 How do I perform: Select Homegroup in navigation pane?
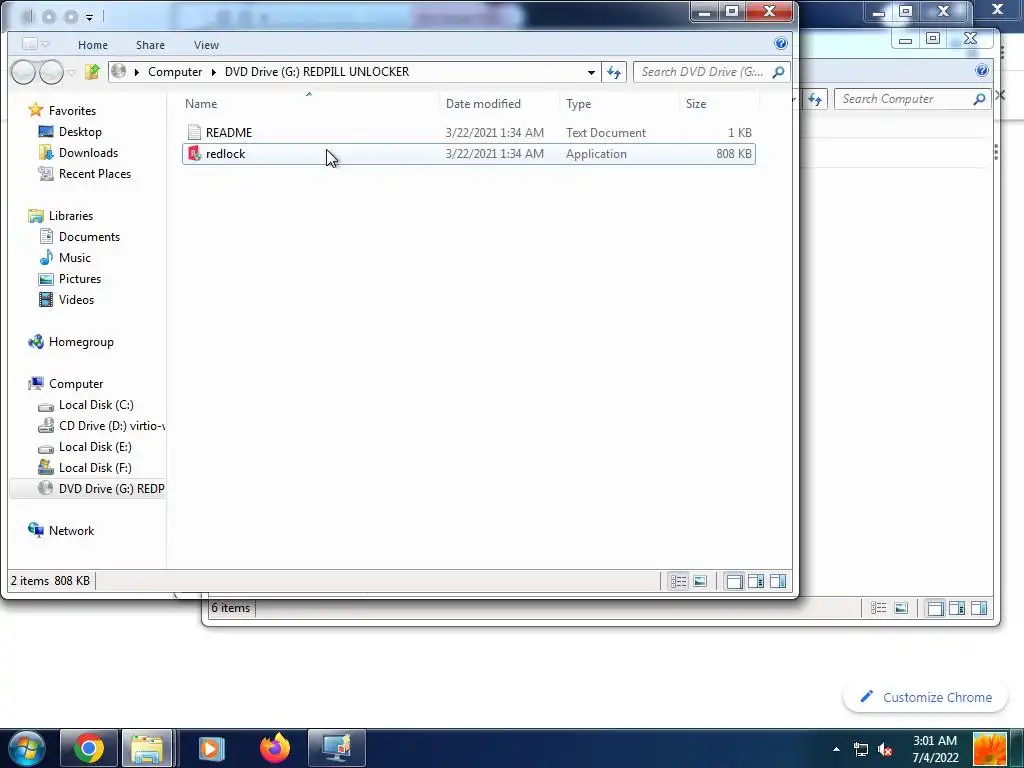(x=81, y=342)
